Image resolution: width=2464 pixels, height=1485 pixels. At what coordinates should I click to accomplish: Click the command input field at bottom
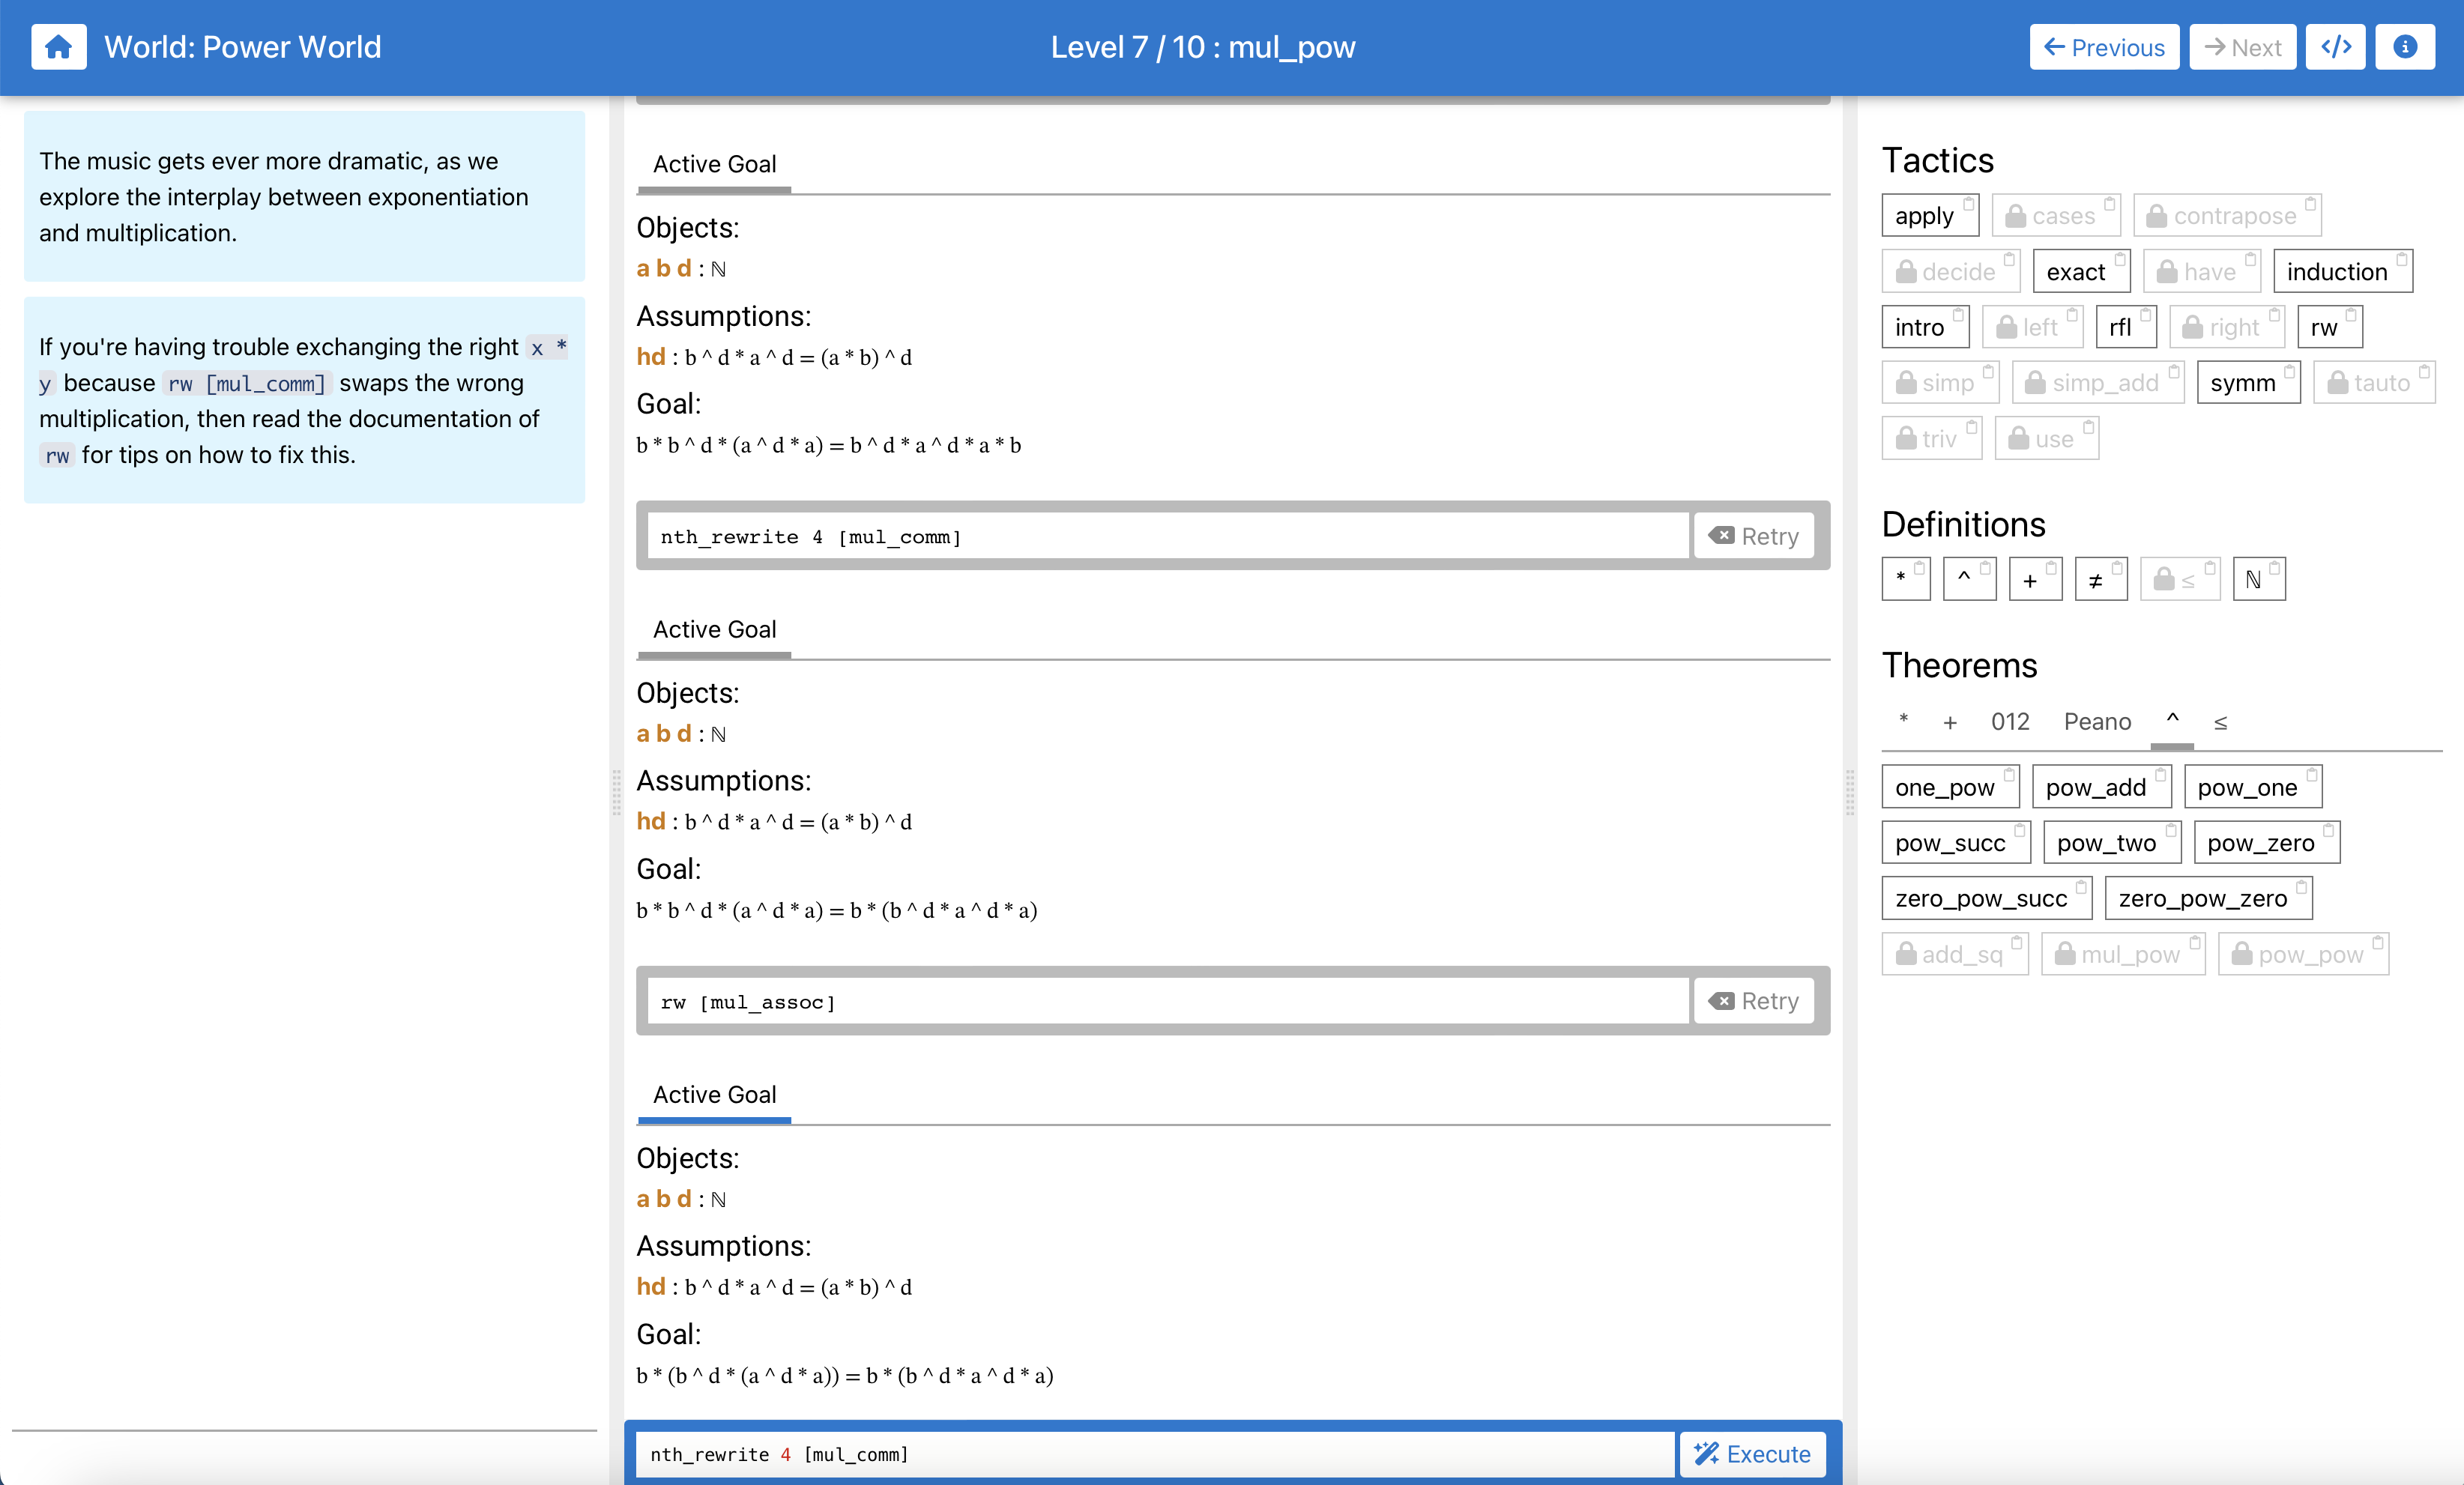[1155, 1454]
